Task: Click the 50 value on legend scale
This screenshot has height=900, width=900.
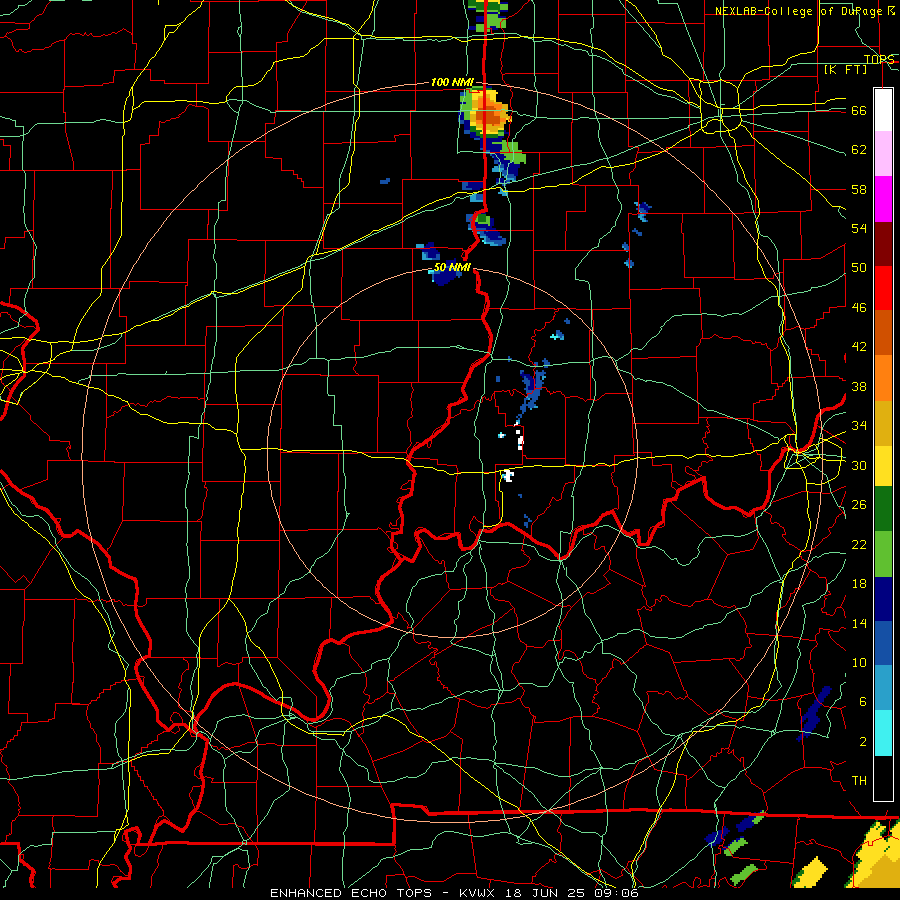Action: [x=859, y=267]
